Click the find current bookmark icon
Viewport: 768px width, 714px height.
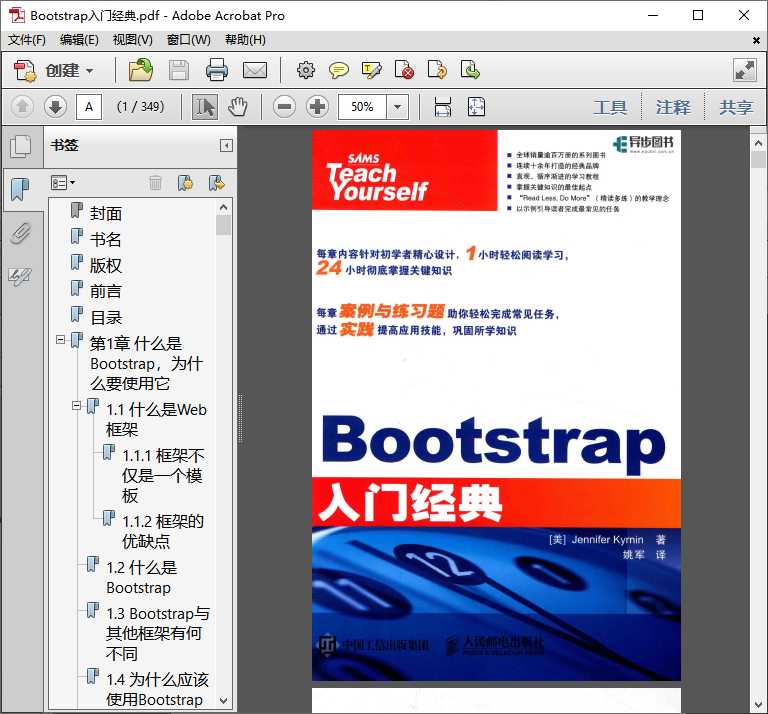(x=216, y=183)
